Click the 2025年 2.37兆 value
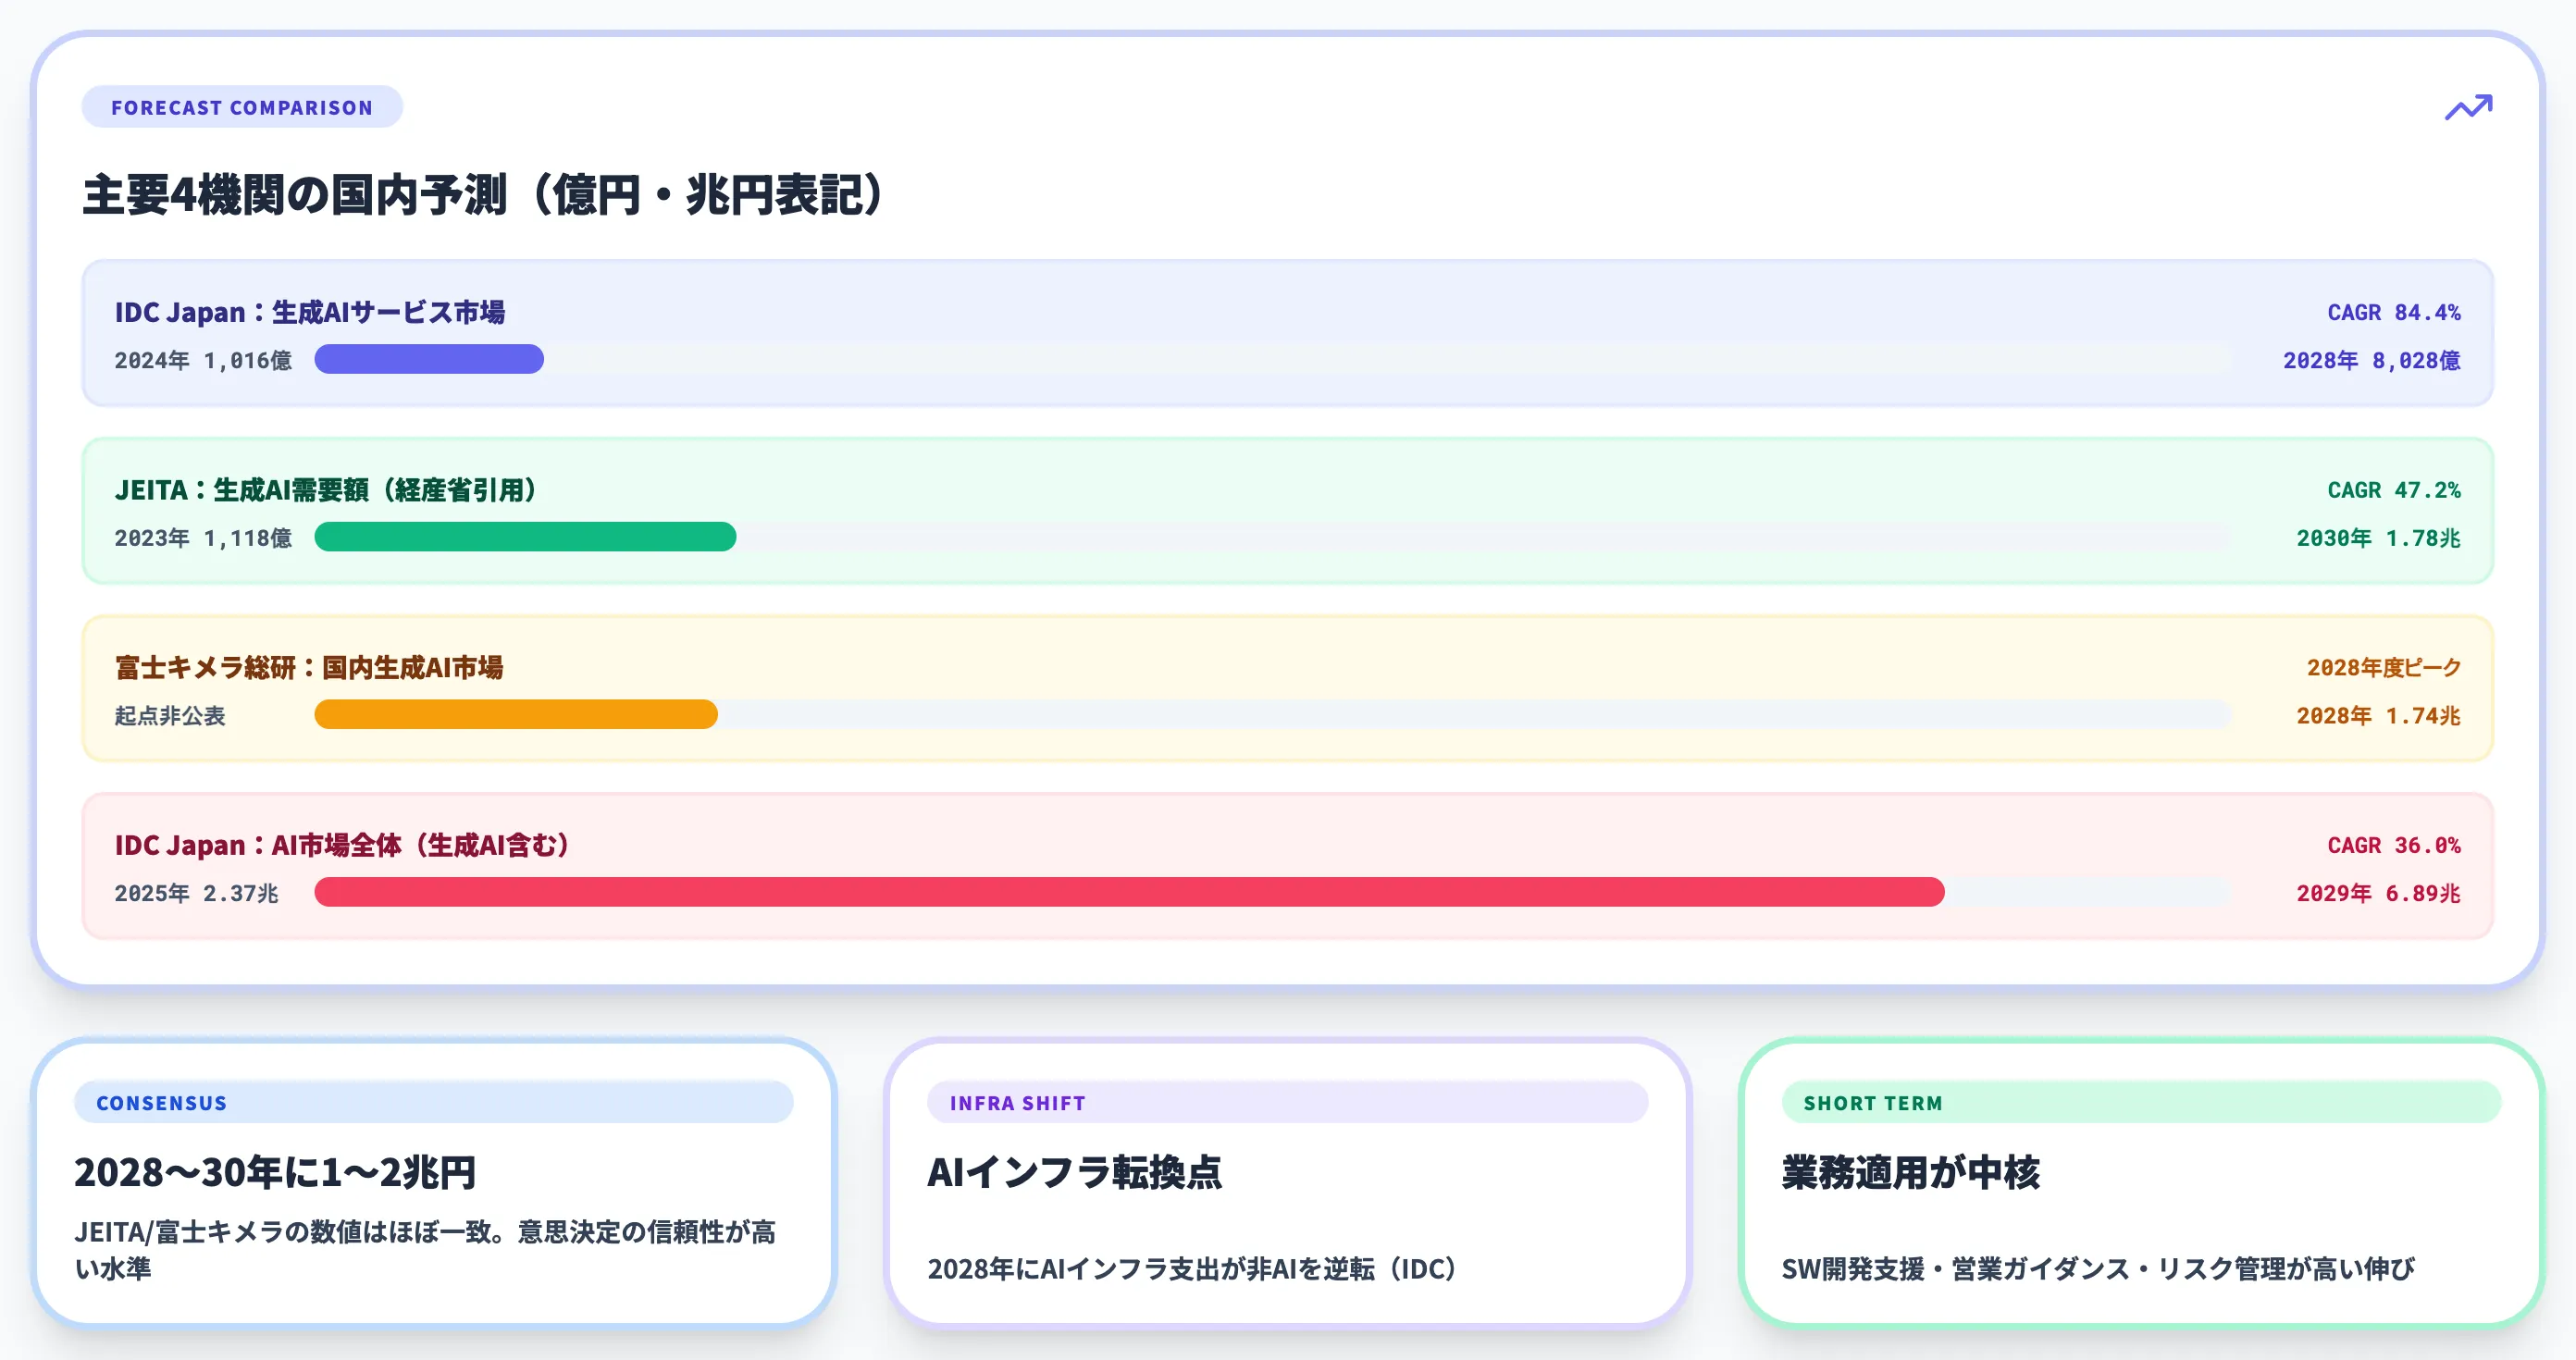The height and width of the screenshot is (1360, 2576). pos(196,893)
